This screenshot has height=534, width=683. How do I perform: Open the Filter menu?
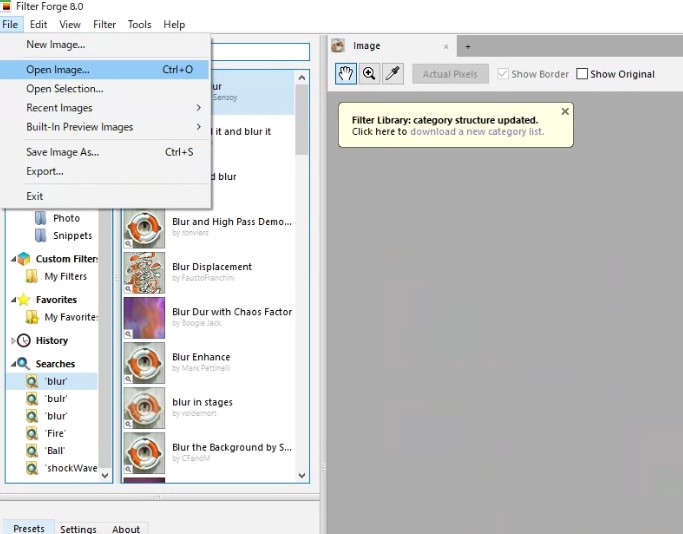click(105, 24)
